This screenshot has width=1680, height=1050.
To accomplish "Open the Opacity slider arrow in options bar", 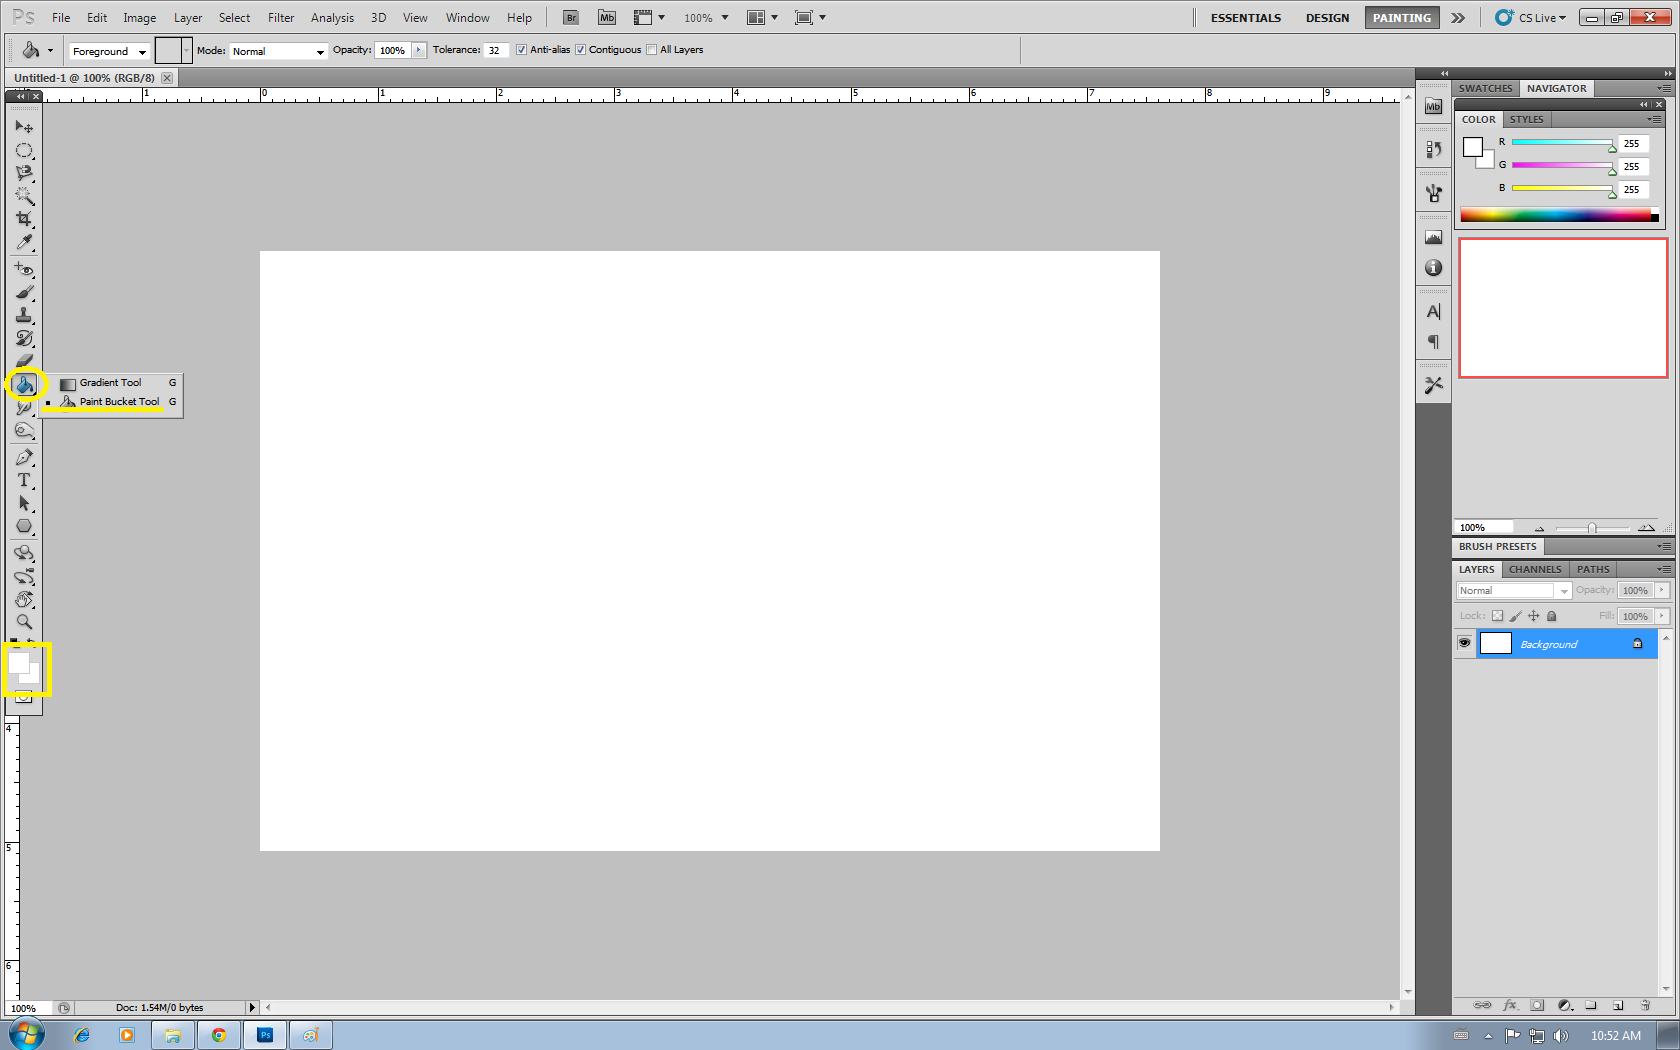I will click(419, 50).
